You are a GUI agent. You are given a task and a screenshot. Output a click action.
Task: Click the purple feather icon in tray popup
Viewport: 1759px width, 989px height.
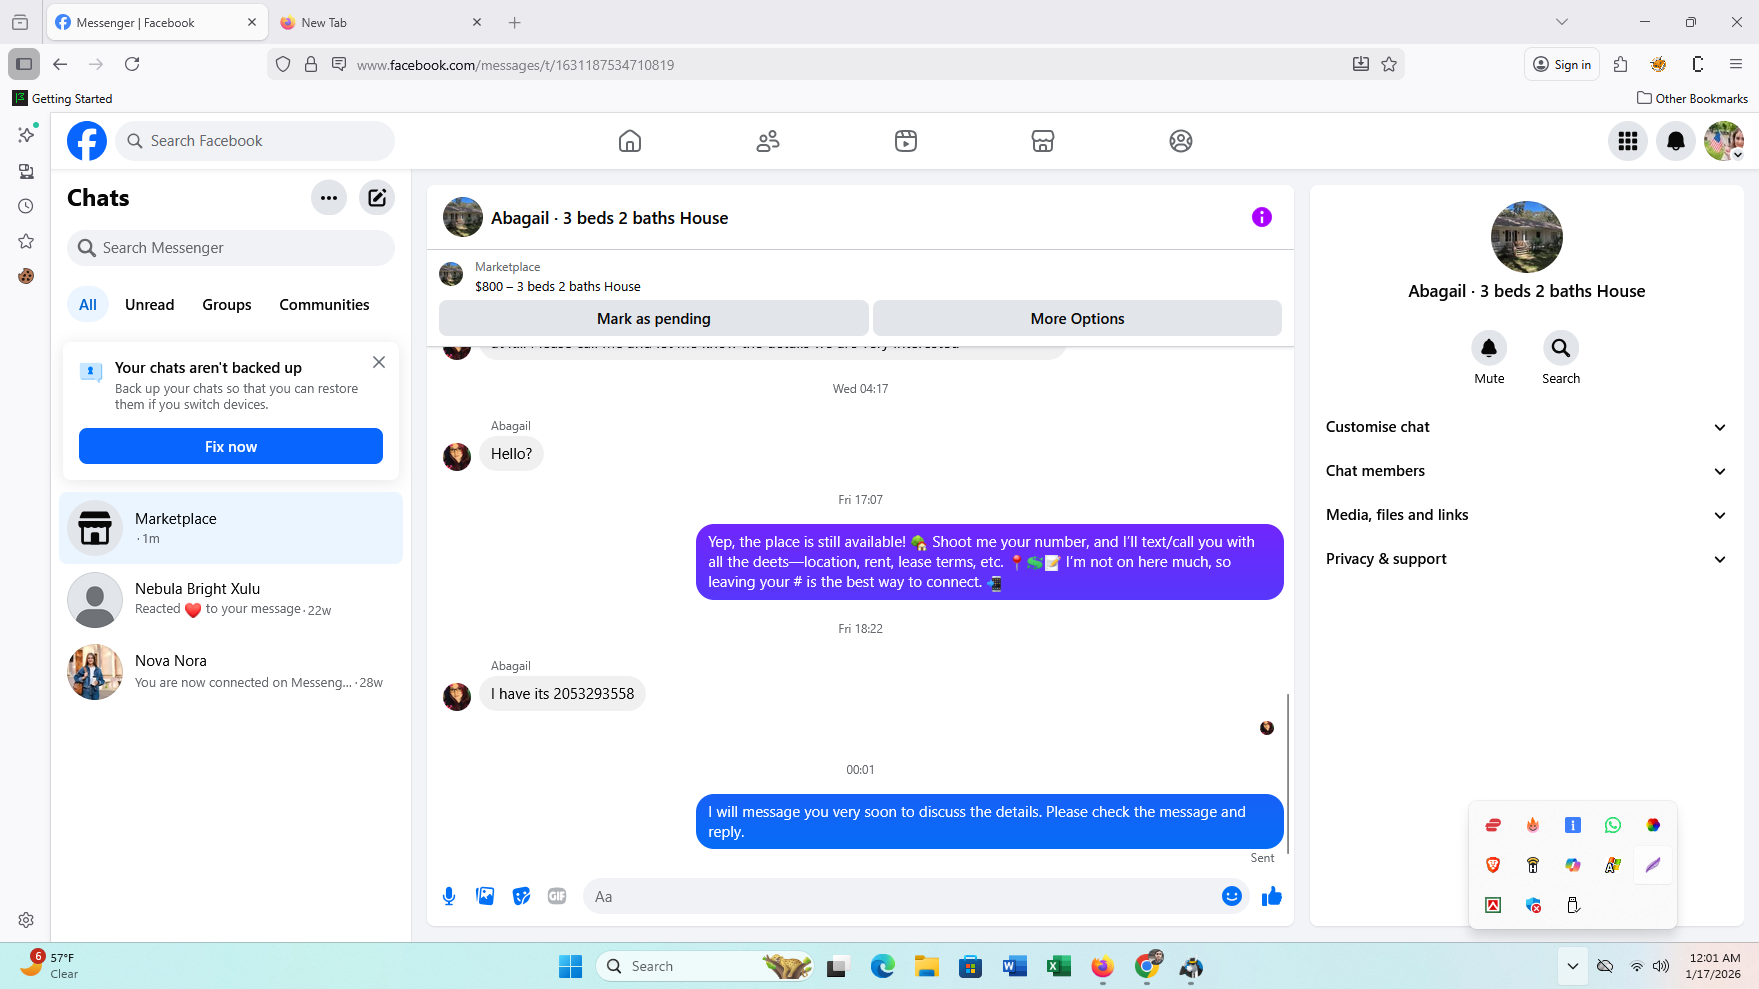(x=1653, y=865)
